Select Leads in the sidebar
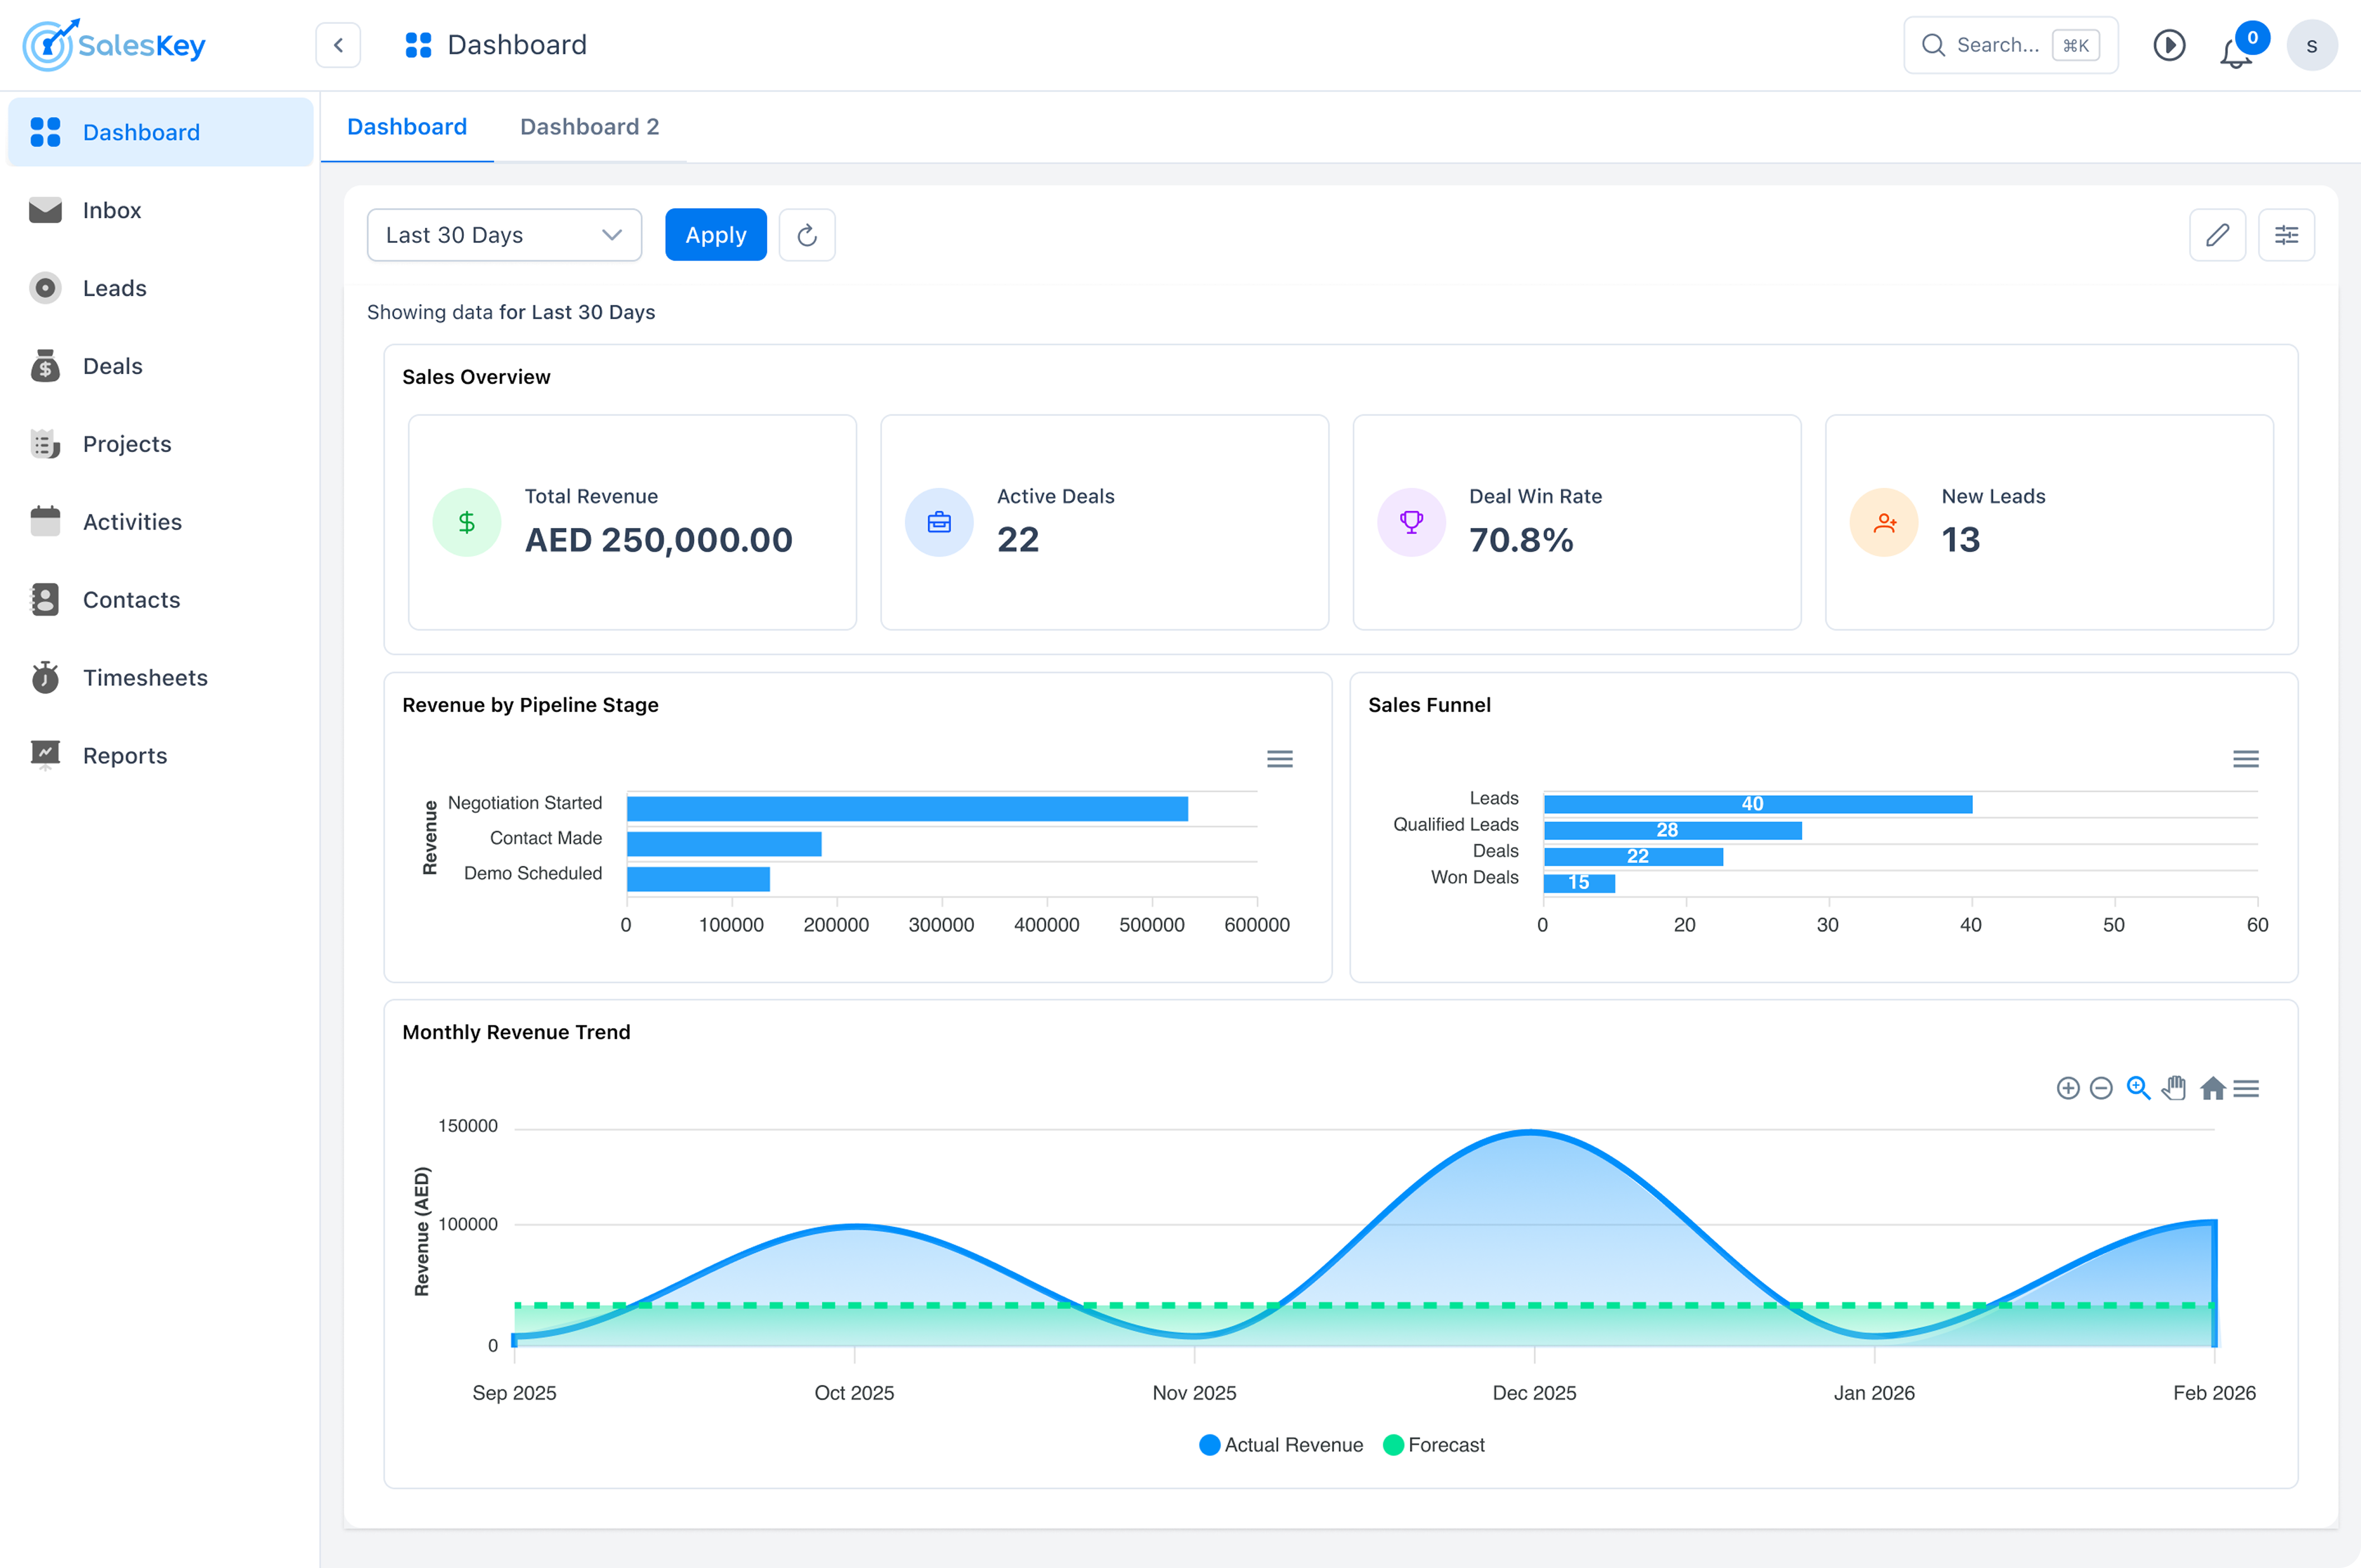Viewport: 2361px width, 1568px height. click(x=114, y=288)
